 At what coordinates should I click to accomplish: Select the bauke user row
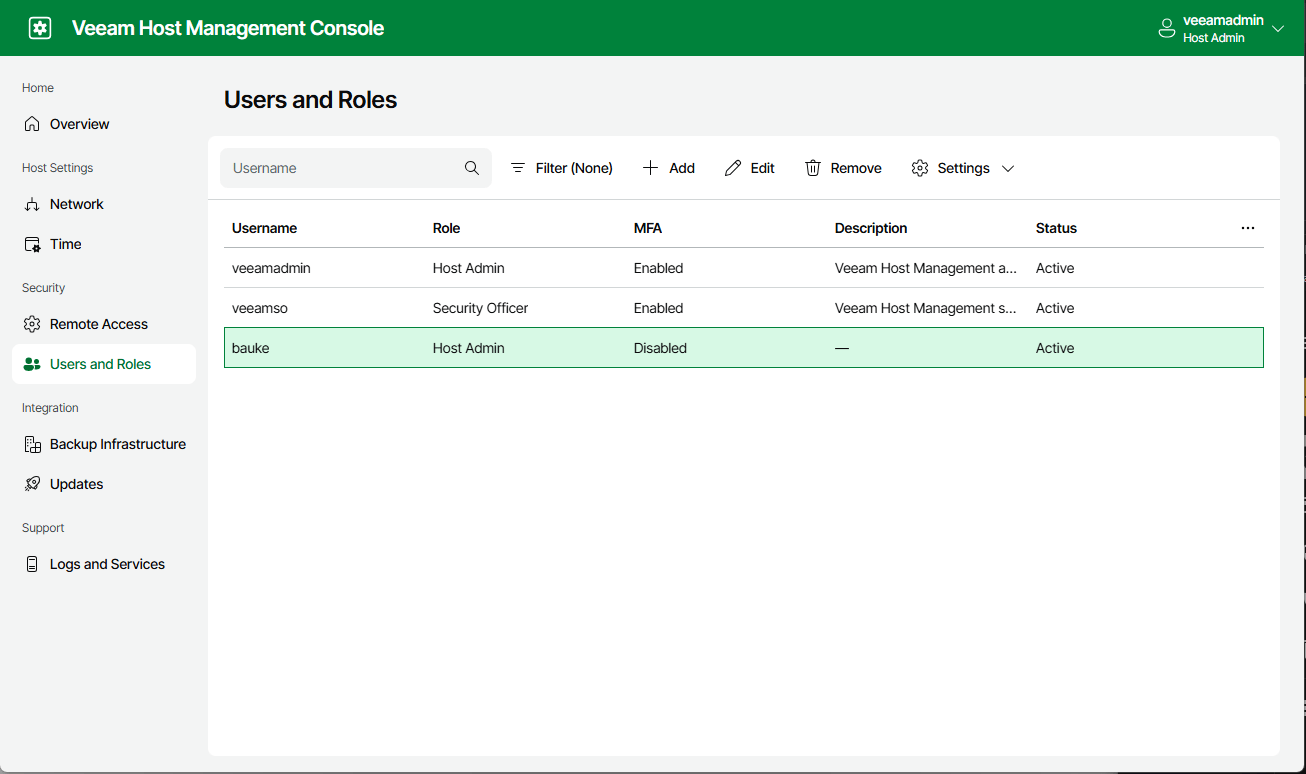(x=744, y=348)
